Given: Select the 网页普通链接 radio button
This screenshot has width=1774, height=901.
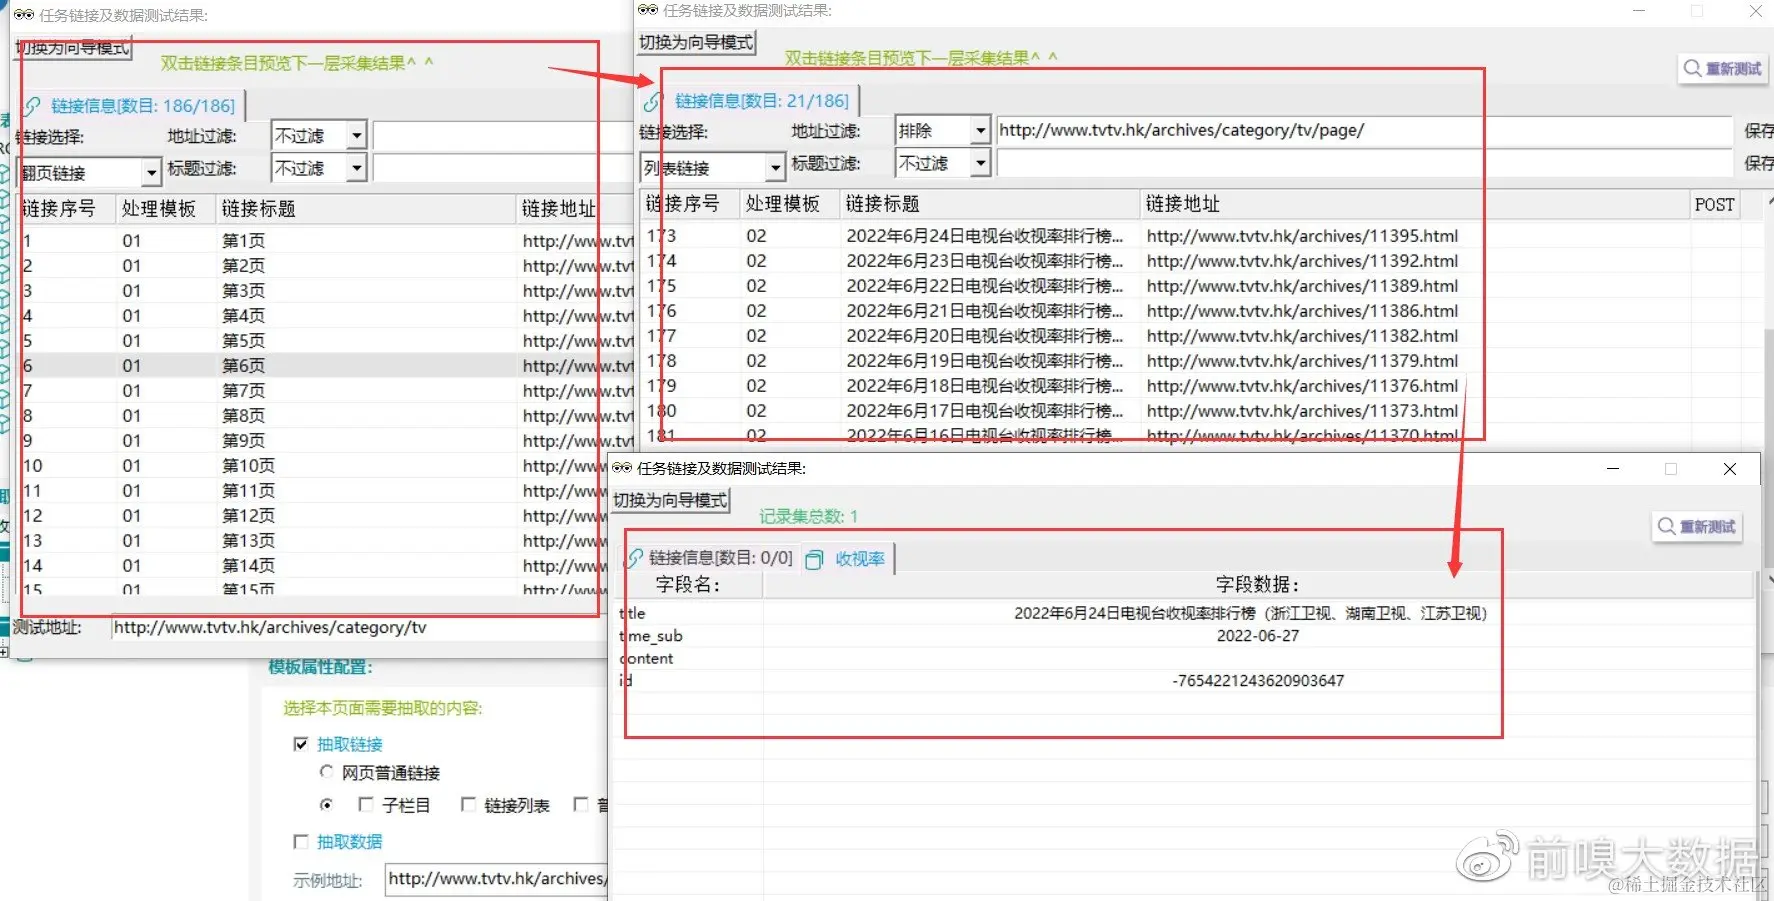Looking at the screenshot, I should click(326, 772).
